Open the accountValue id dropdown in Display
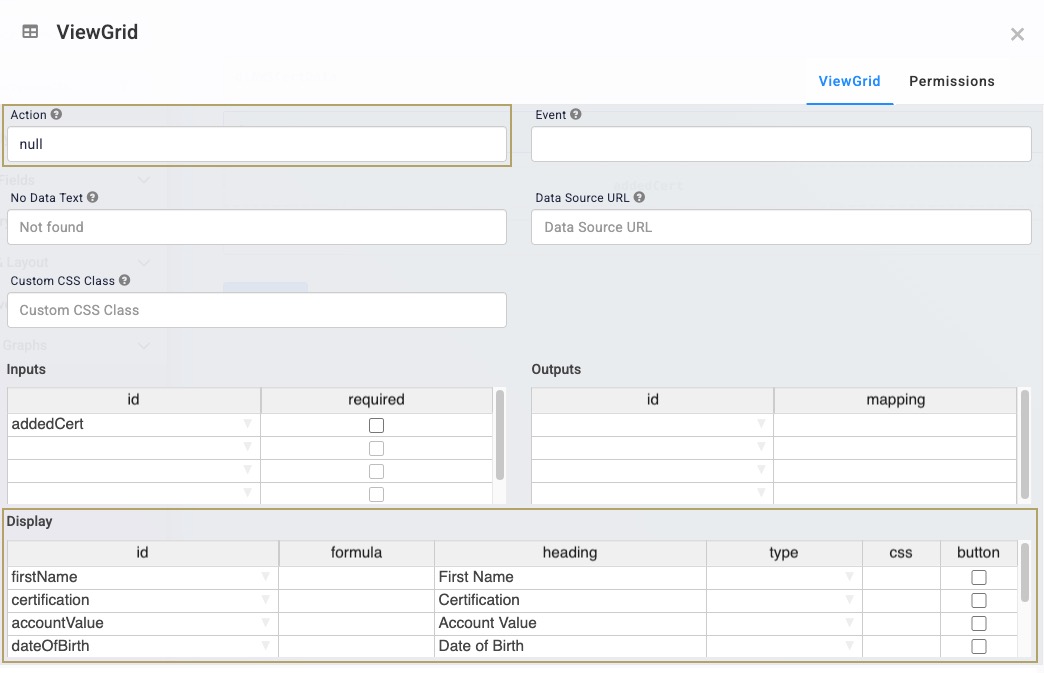The image size is (1044, 673). pos(266,623)
